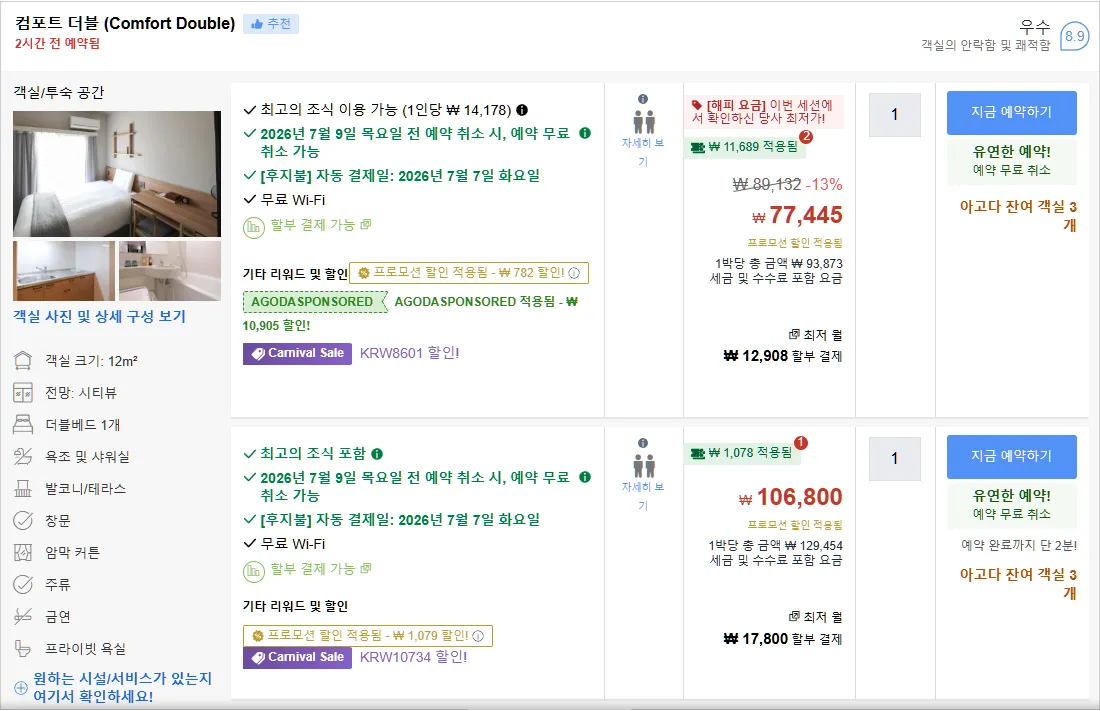Click info icon in ₩1,079 promotion badge
Screen dimensions: 1100x711
pos(478,636)
